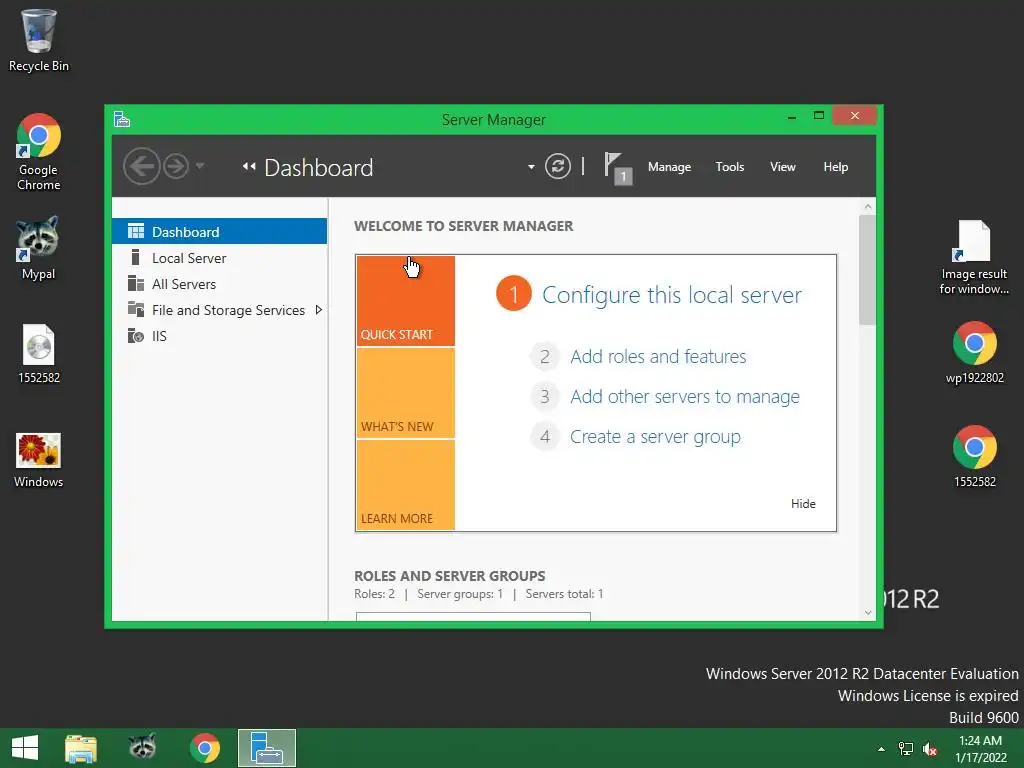Select Dashboard in the left pane
The width and height of the screenshot is (1024, 768).
219,231
